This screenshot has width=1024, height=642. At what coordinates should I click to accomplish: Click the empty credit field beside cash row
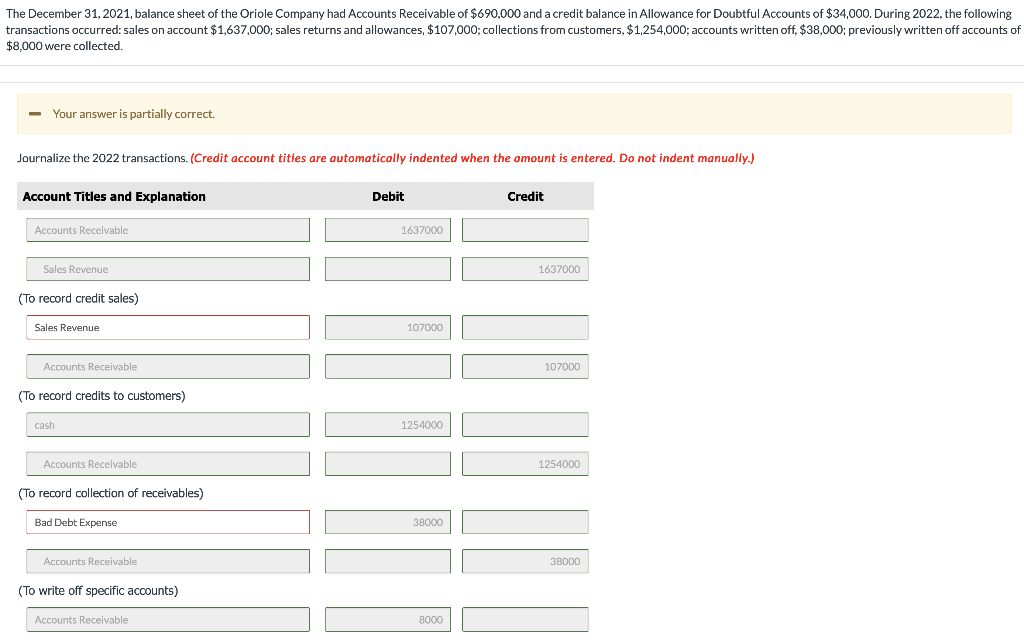[525, 425]
